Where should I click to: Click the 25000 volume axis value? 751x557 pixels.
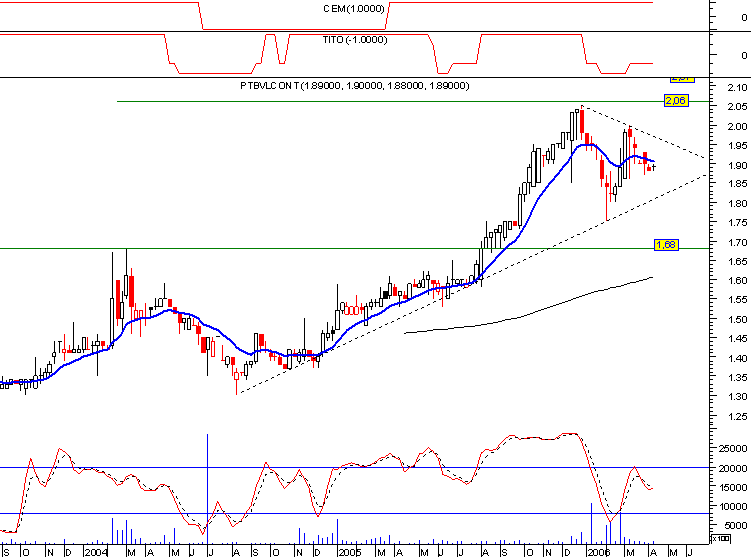[733, 449]
